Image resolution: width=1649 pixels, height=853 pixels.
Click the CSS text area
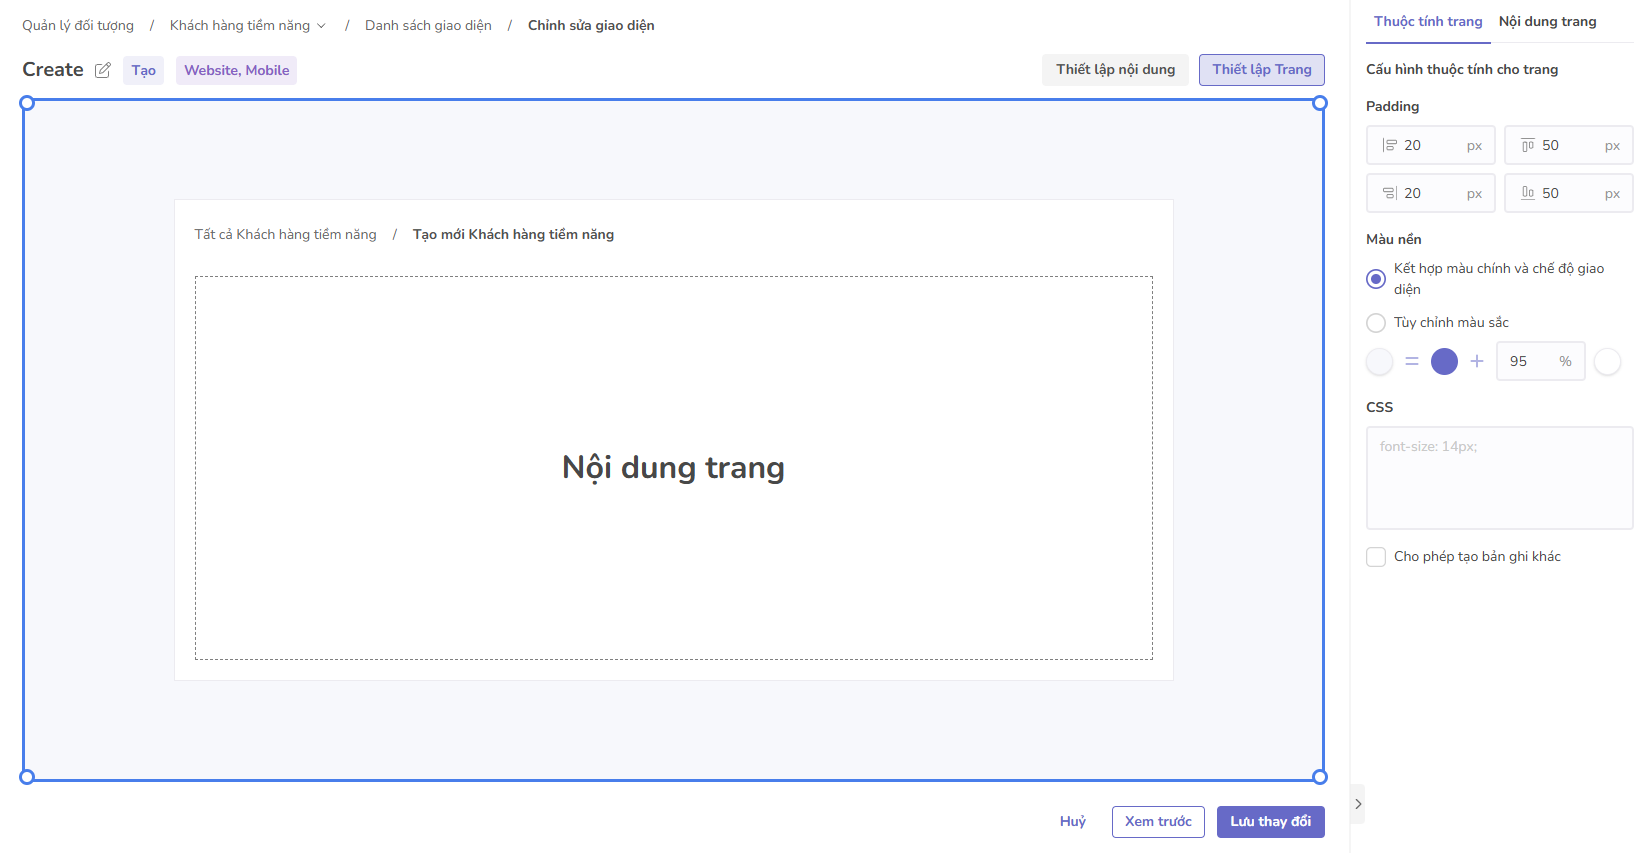[x=1499, y=478]
